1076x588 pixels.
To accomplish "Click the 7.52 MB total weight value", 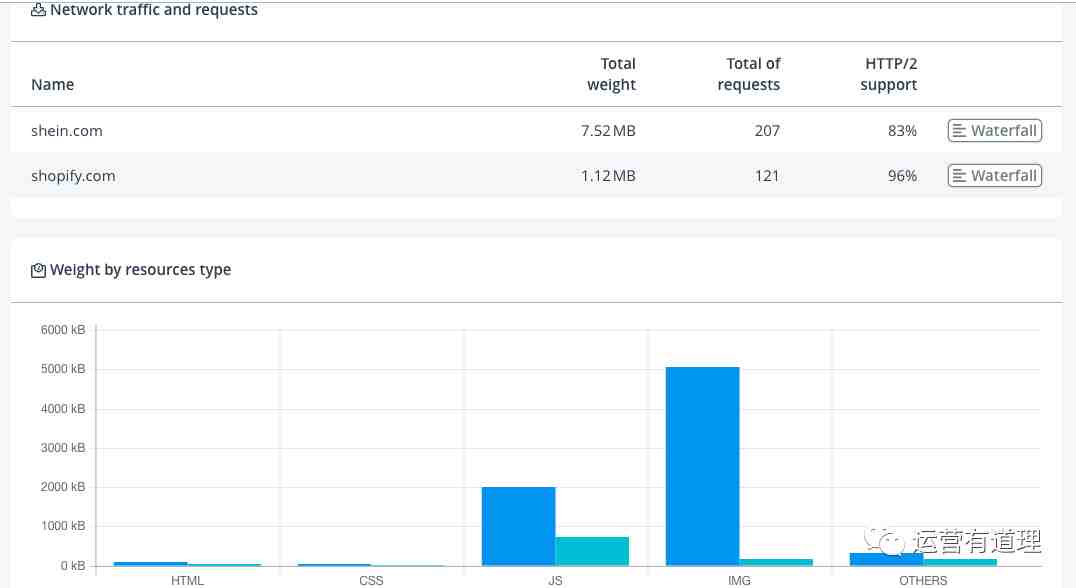I will (608, 130).
